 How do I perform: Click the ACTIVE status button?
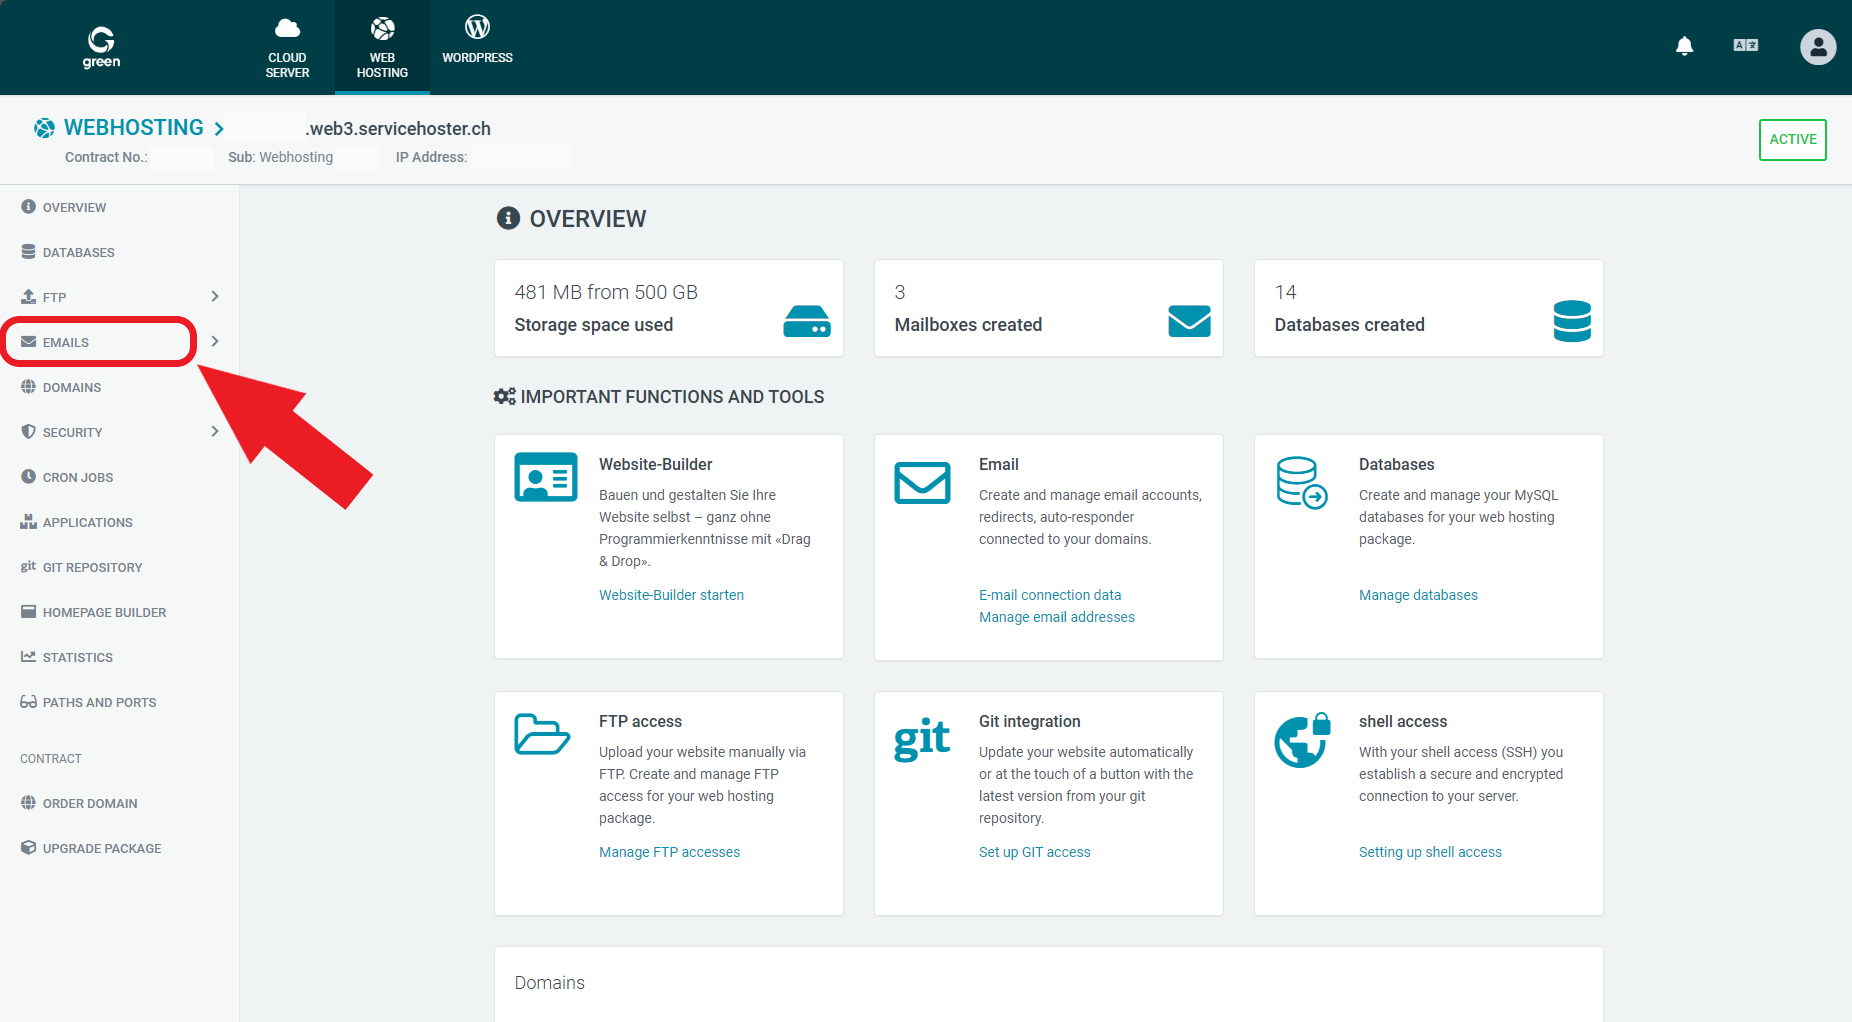(1793, 140)
